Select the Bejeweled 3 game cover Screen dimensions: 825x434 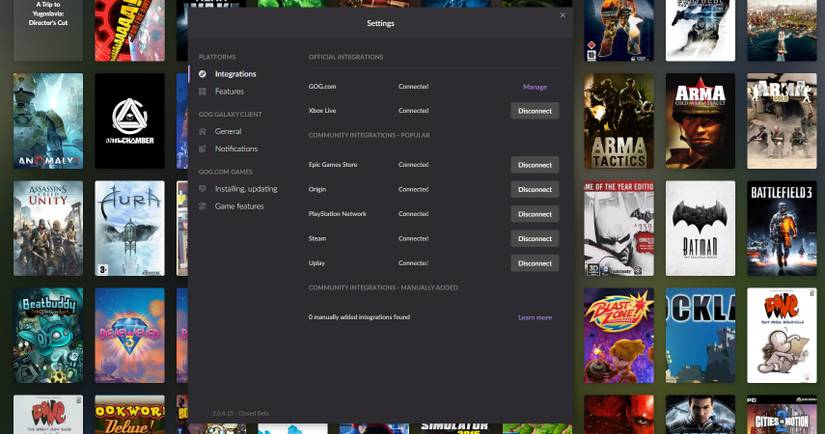(129, 336)
